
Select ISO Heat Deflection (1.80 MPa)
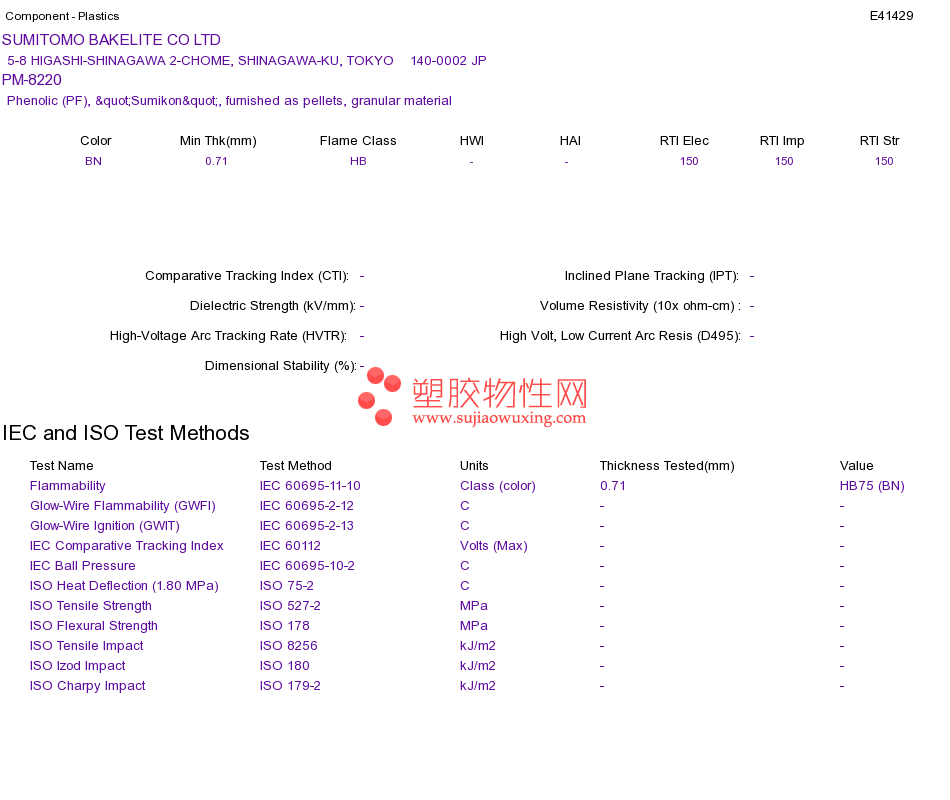tap(124, 586)
